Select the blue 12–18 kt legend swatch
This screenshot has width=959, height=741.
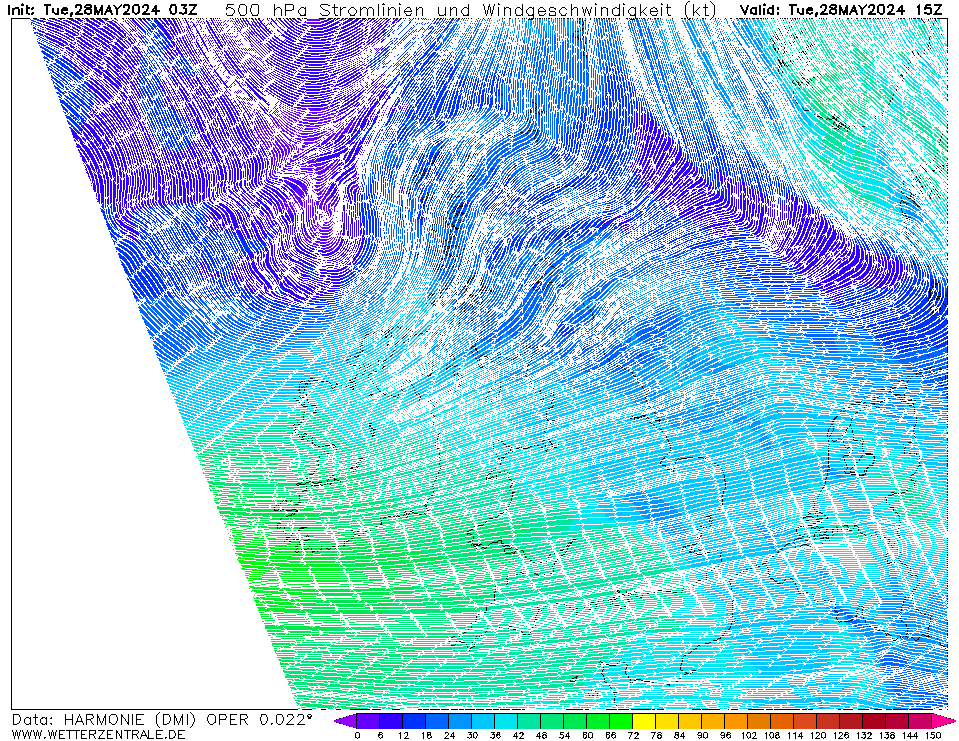(415, 721)
